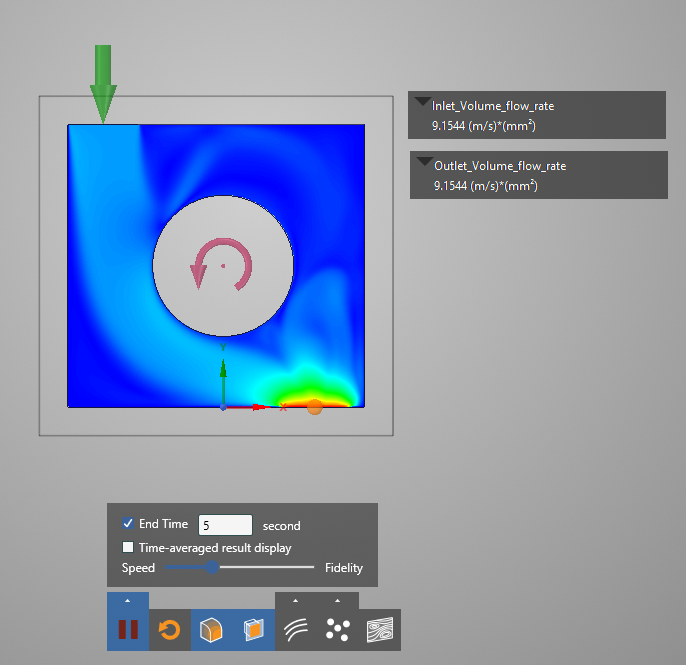This screenshot has width=686, height=665.
Task: Collapse the Outlet_Volume_flow_rate monitor
Action: click(424, 161)
